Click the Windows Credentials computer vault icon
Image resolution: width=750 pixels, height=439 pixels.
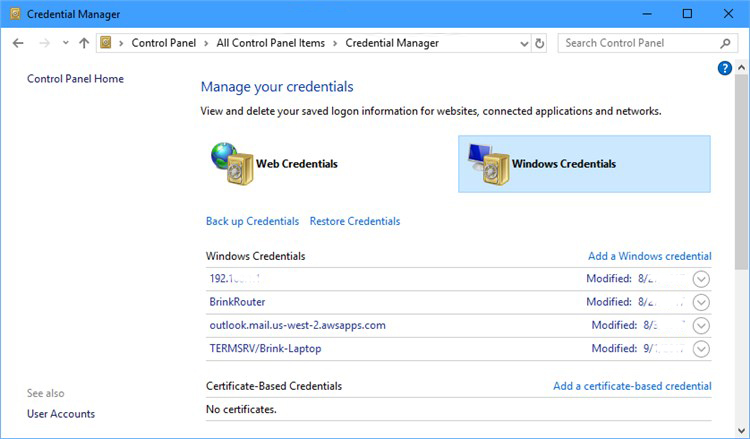pos(487,164)
